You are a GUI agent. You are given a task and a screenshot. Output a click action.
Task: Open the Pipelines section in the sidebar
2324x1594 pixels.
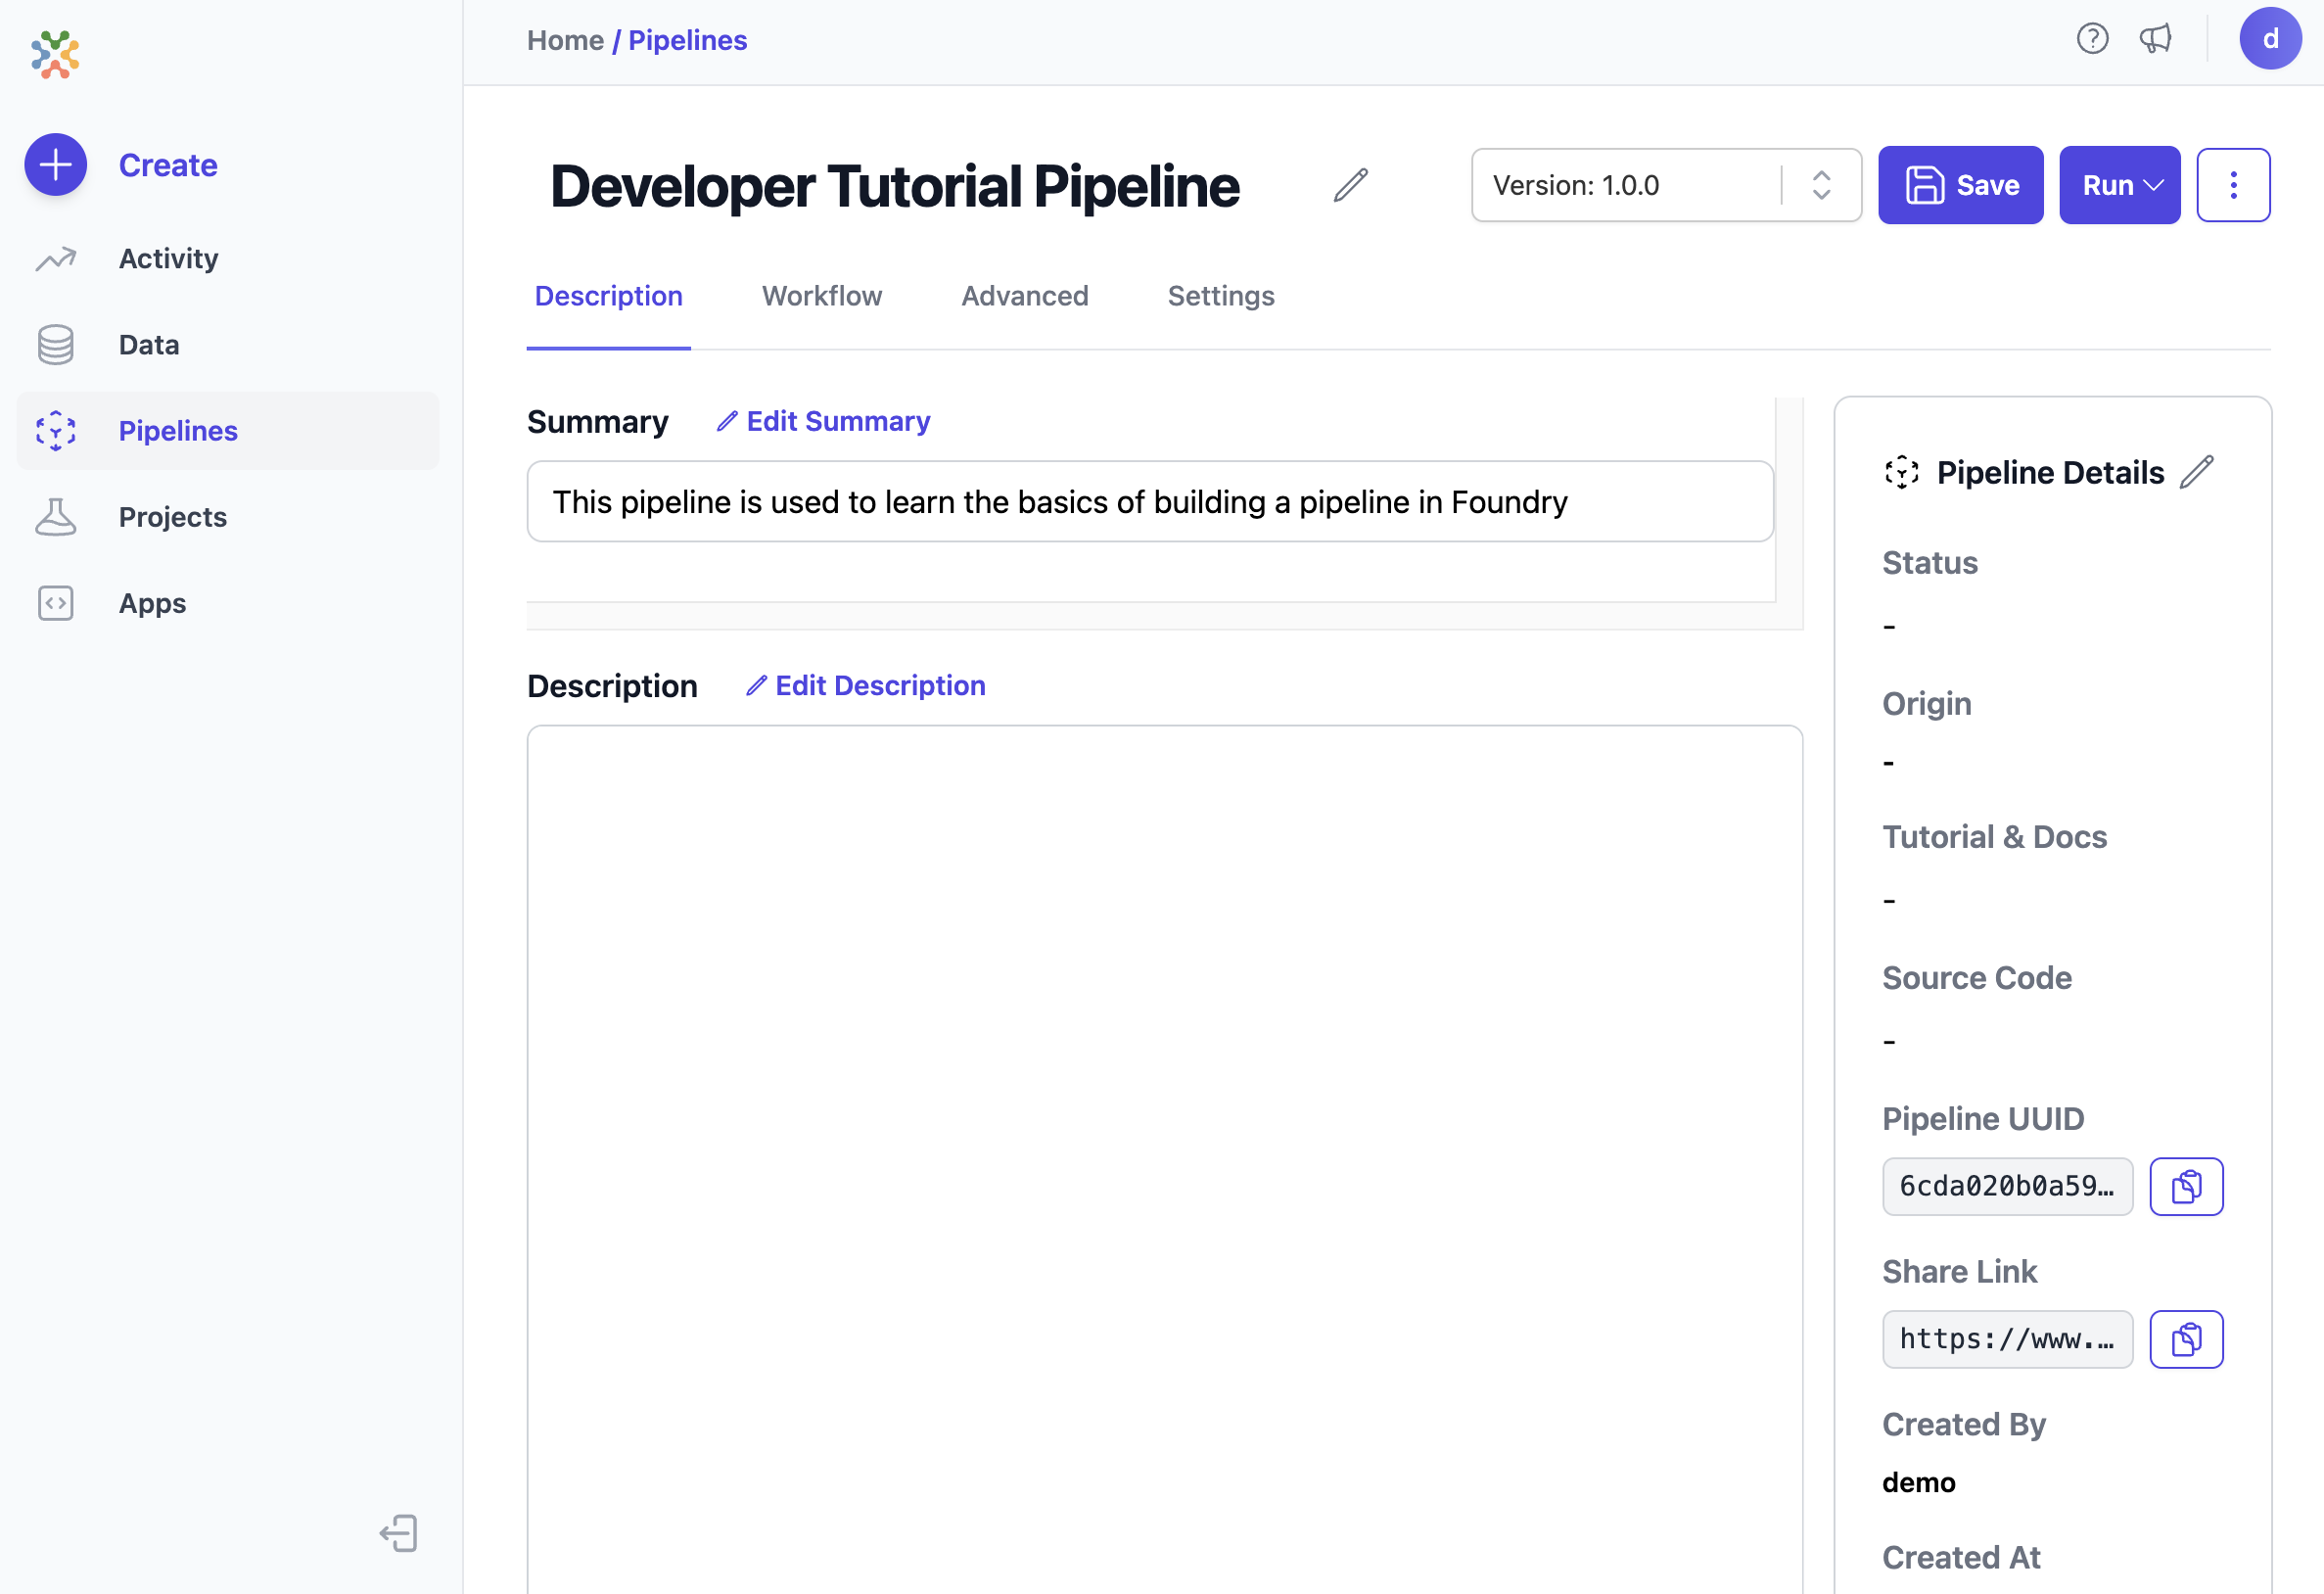point(178,430)
